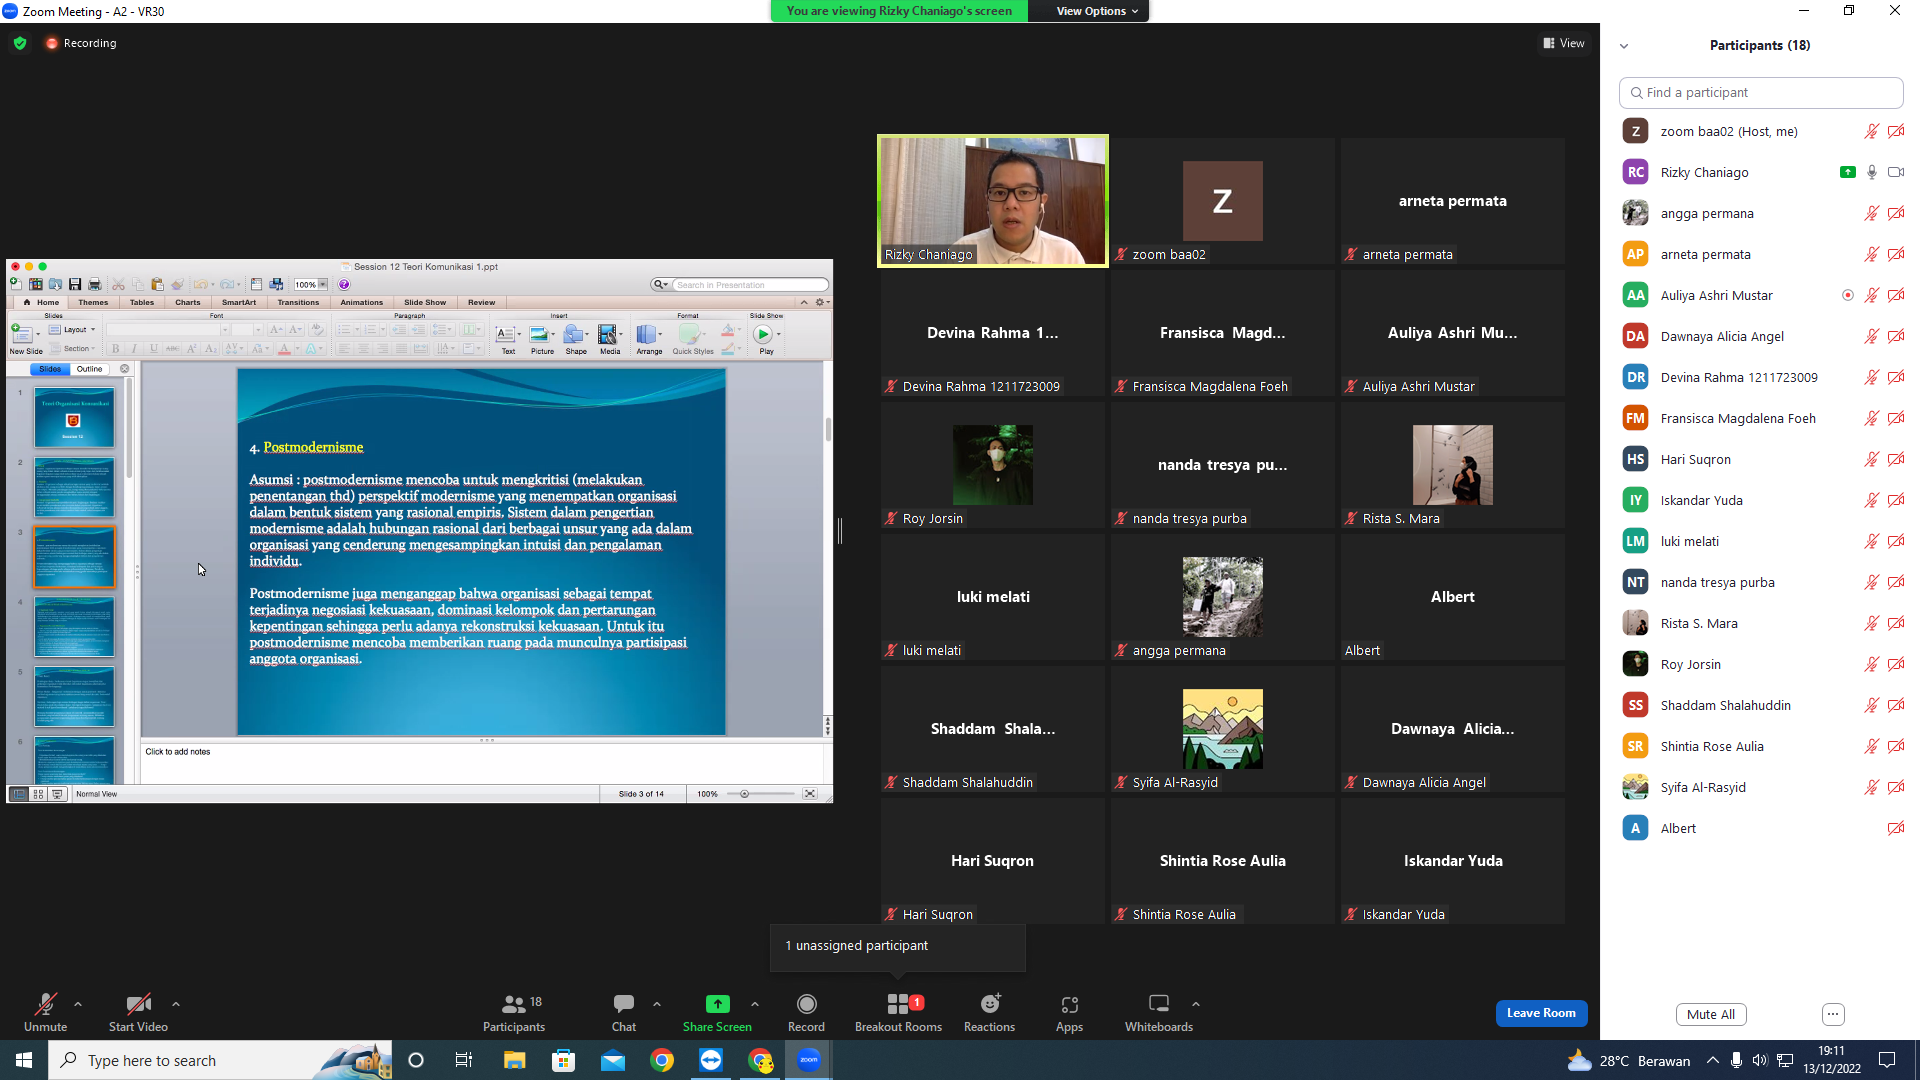Click the Share Screen icon
Screen dimensions: 1920x1080
click(717, 1004)
